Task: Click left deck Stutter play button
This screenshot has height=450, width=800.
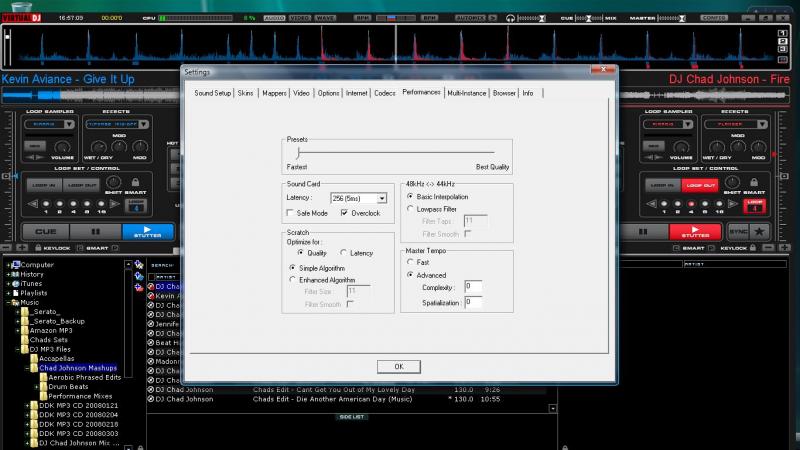Action: [x=147, y=232]
